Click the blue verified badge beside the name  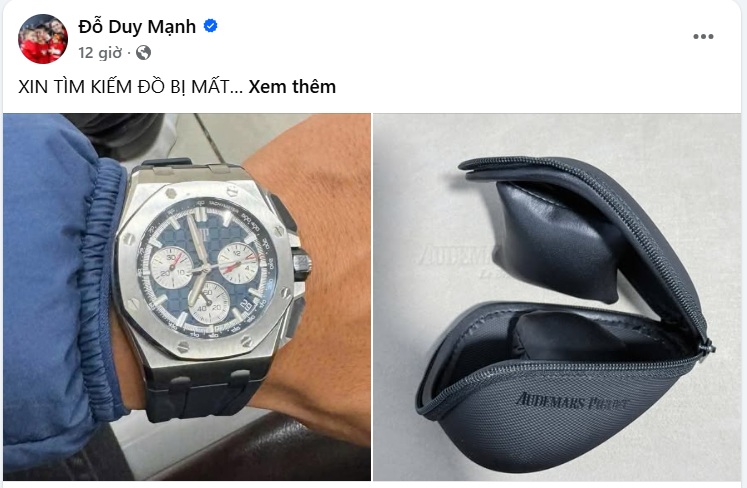coord(211,26)
